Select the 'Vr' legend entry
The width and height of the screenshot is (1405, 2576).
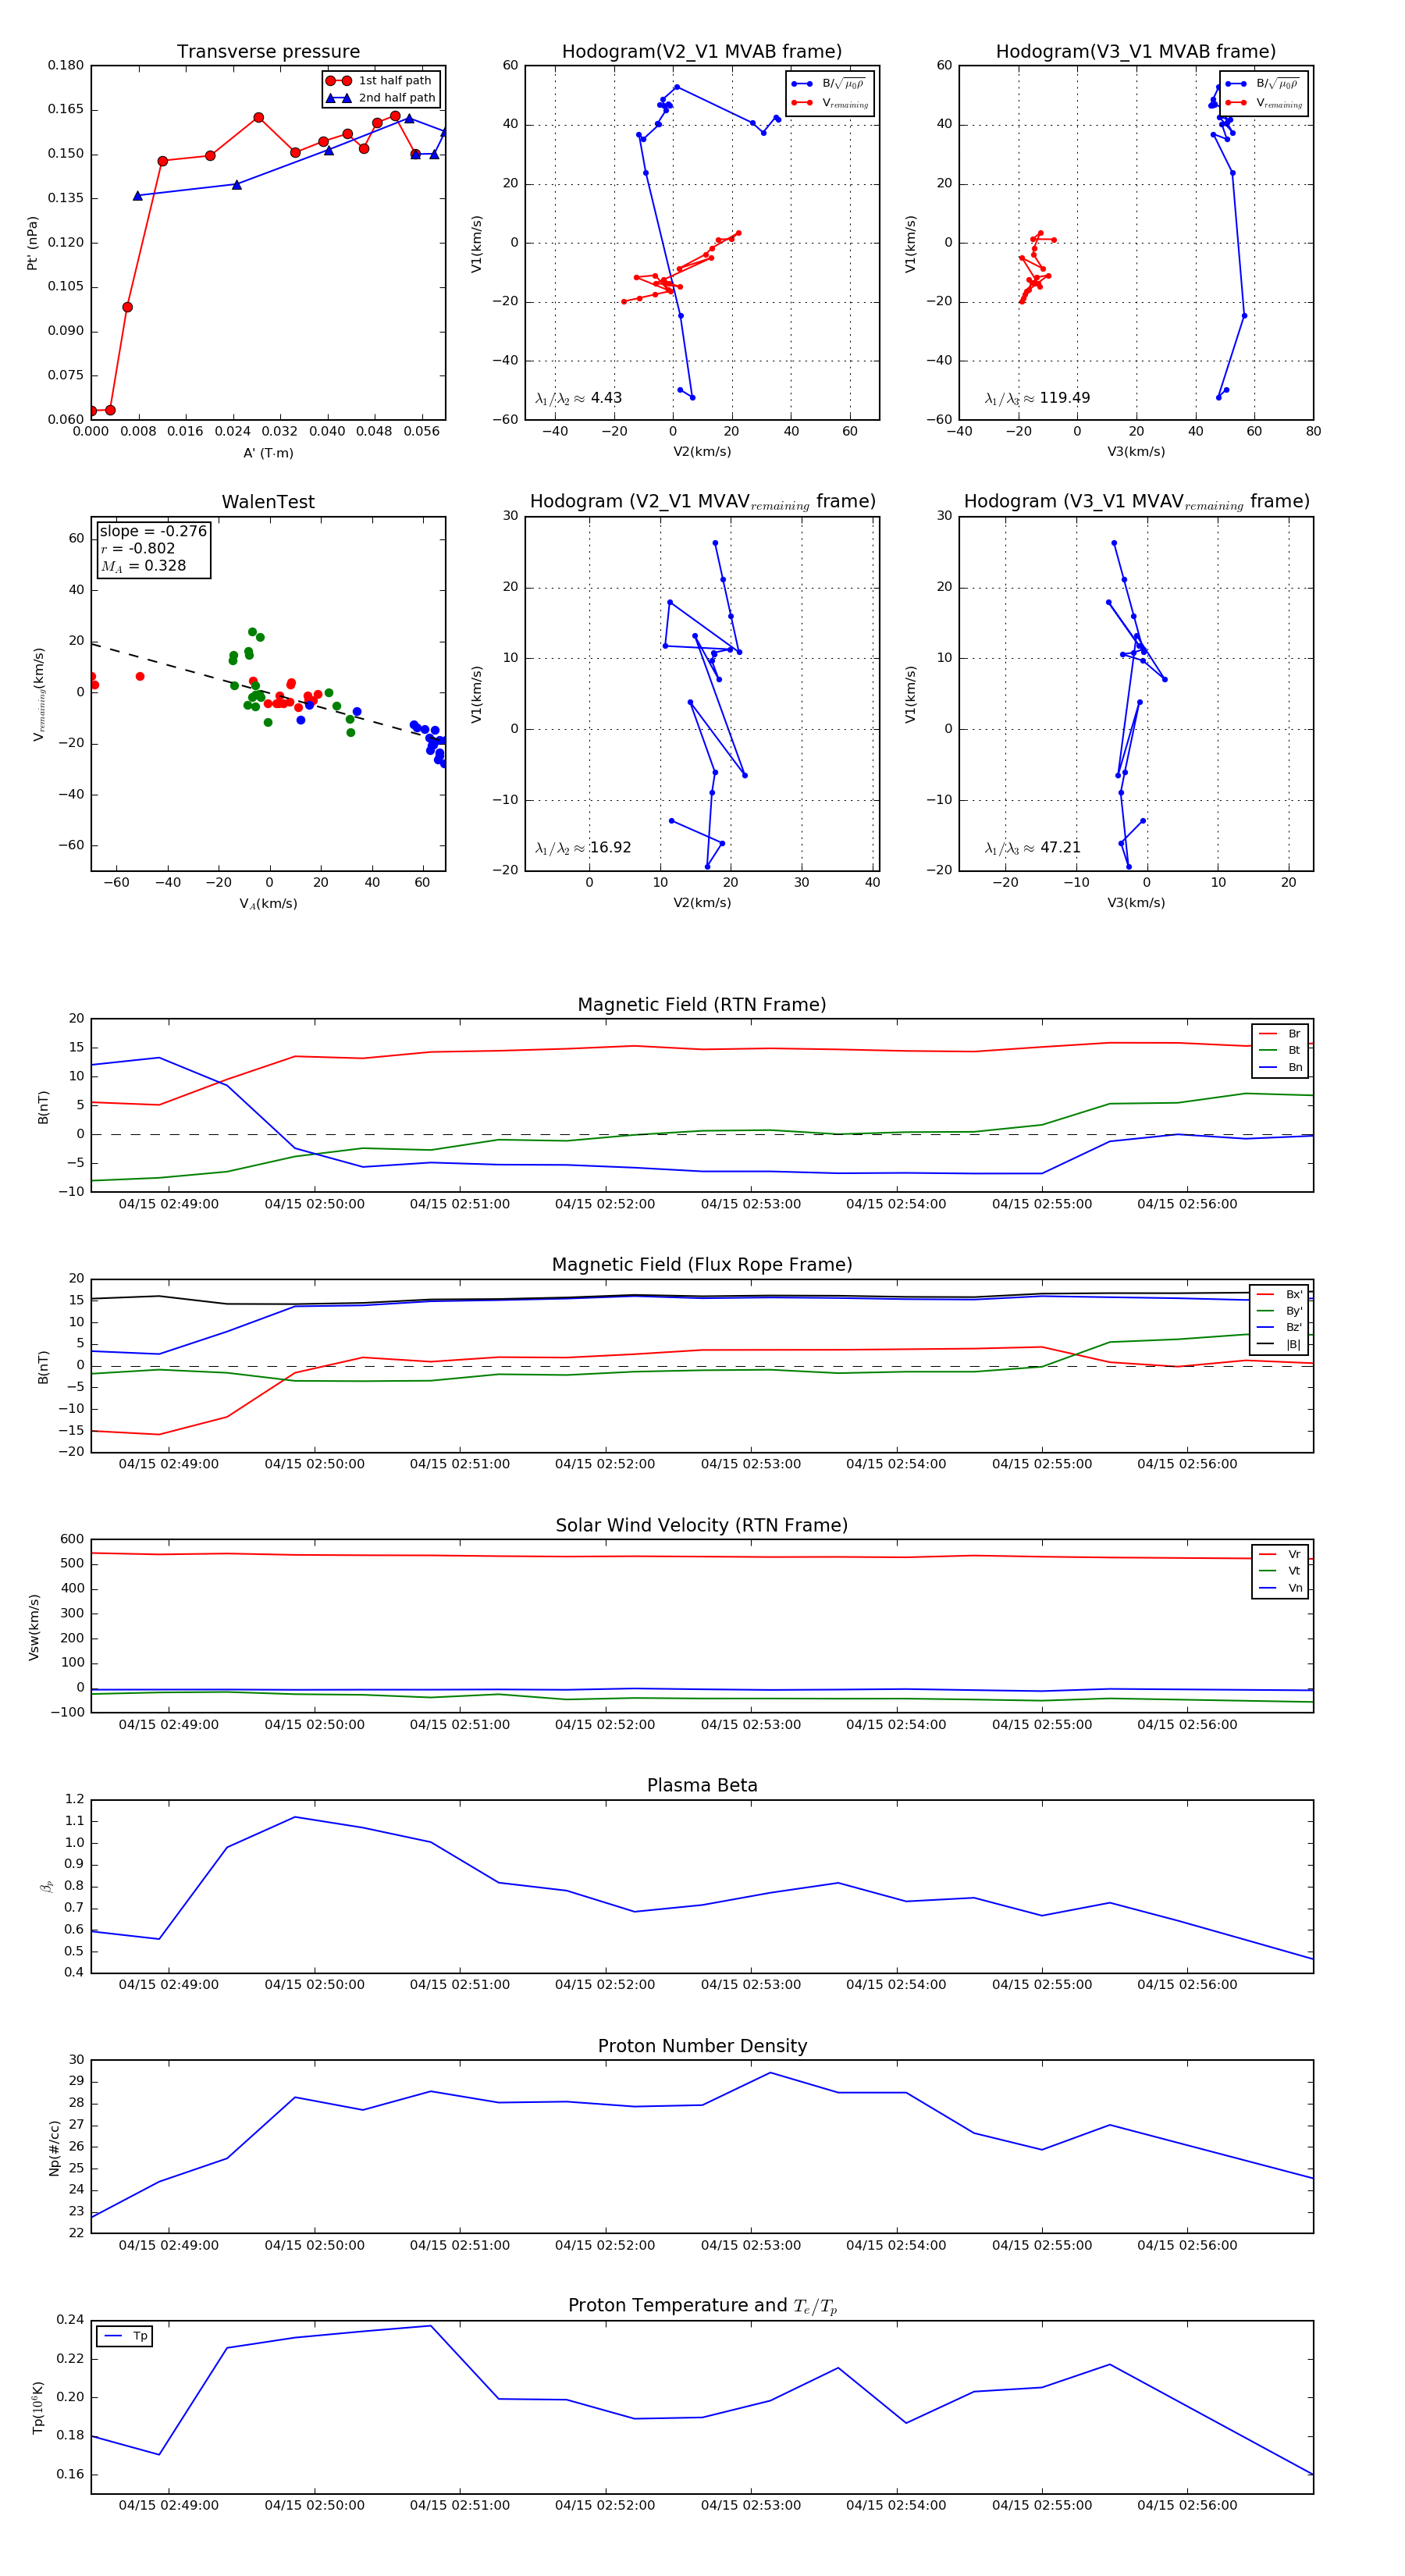click(1280, 1554)
